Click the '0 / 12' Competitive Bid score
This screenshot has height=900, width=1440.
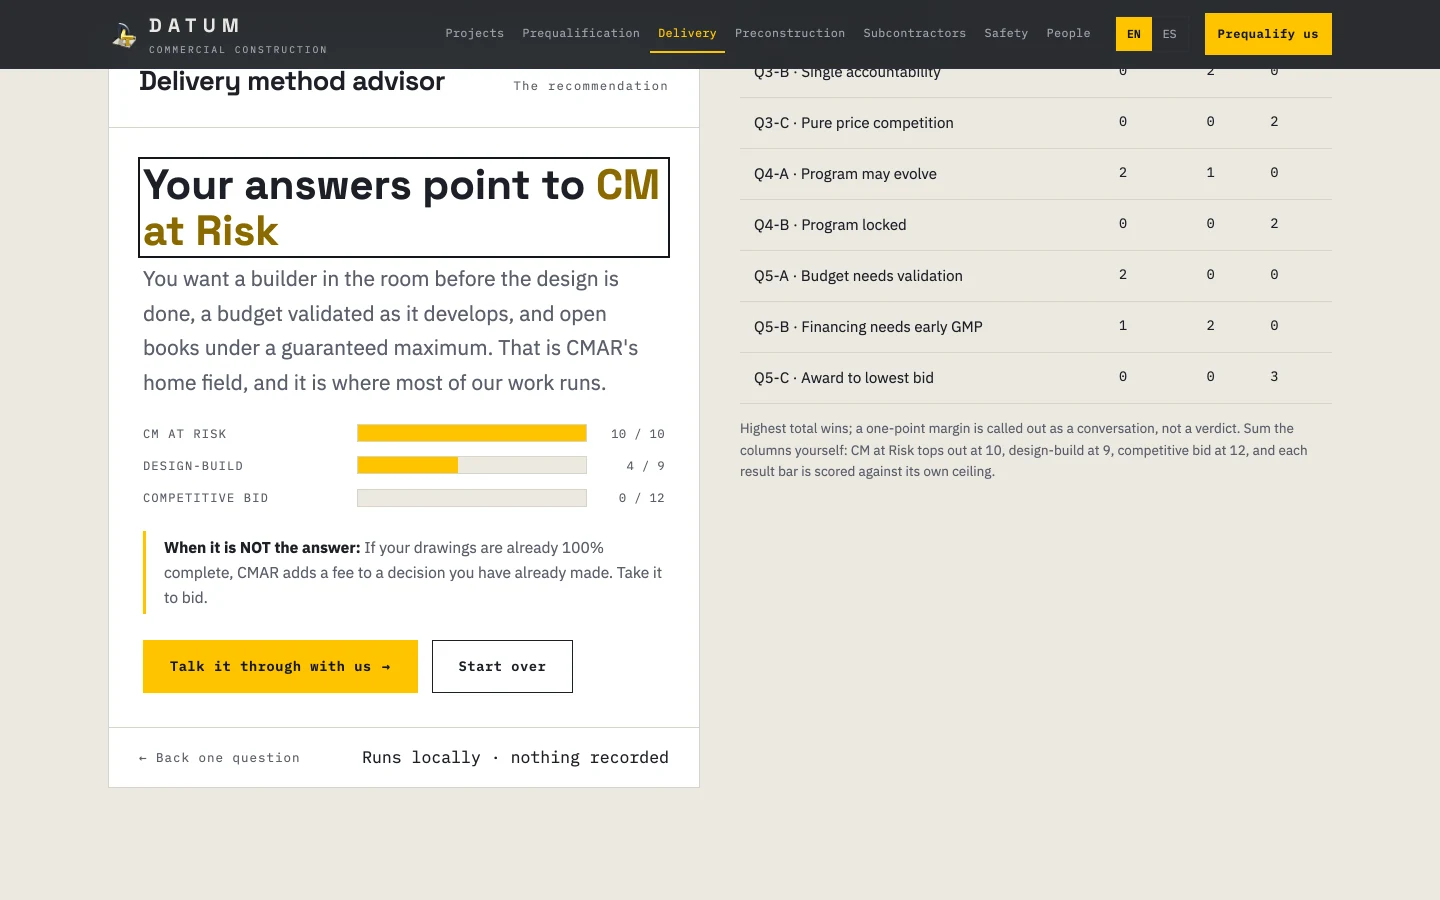(x=642, y=498)
